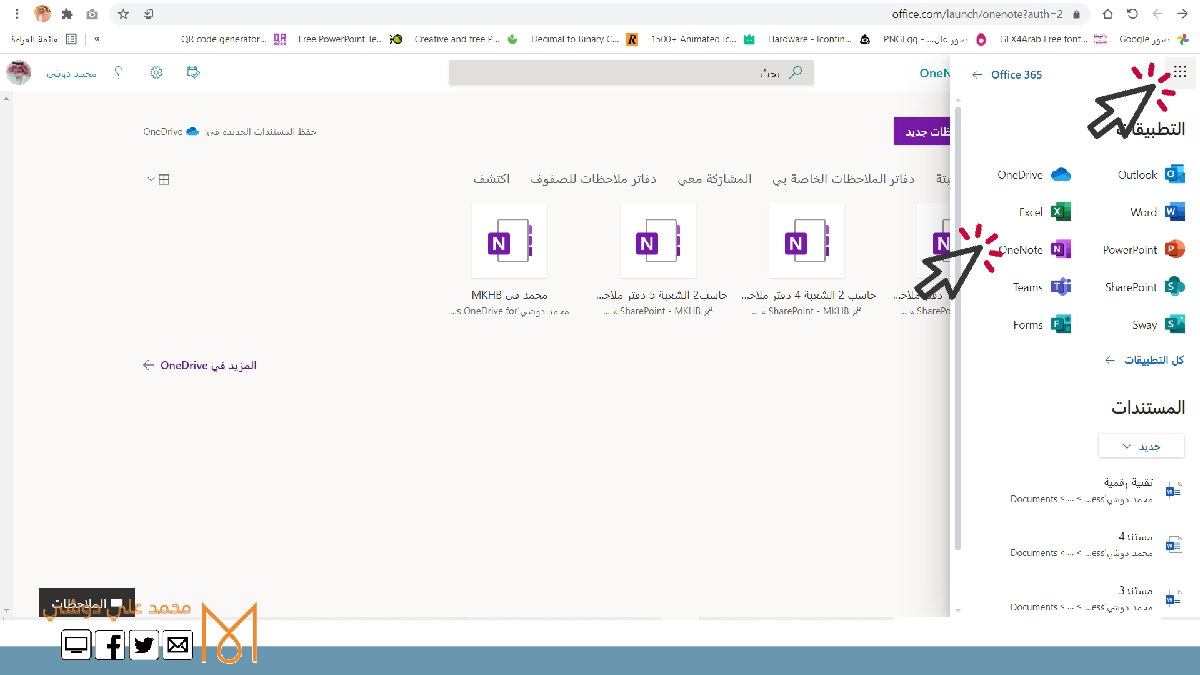Open دفاتر الملاحظات الخاصة بي tab
The width and height of the screenshot is (1200, 675).
(x=843, y=179)
